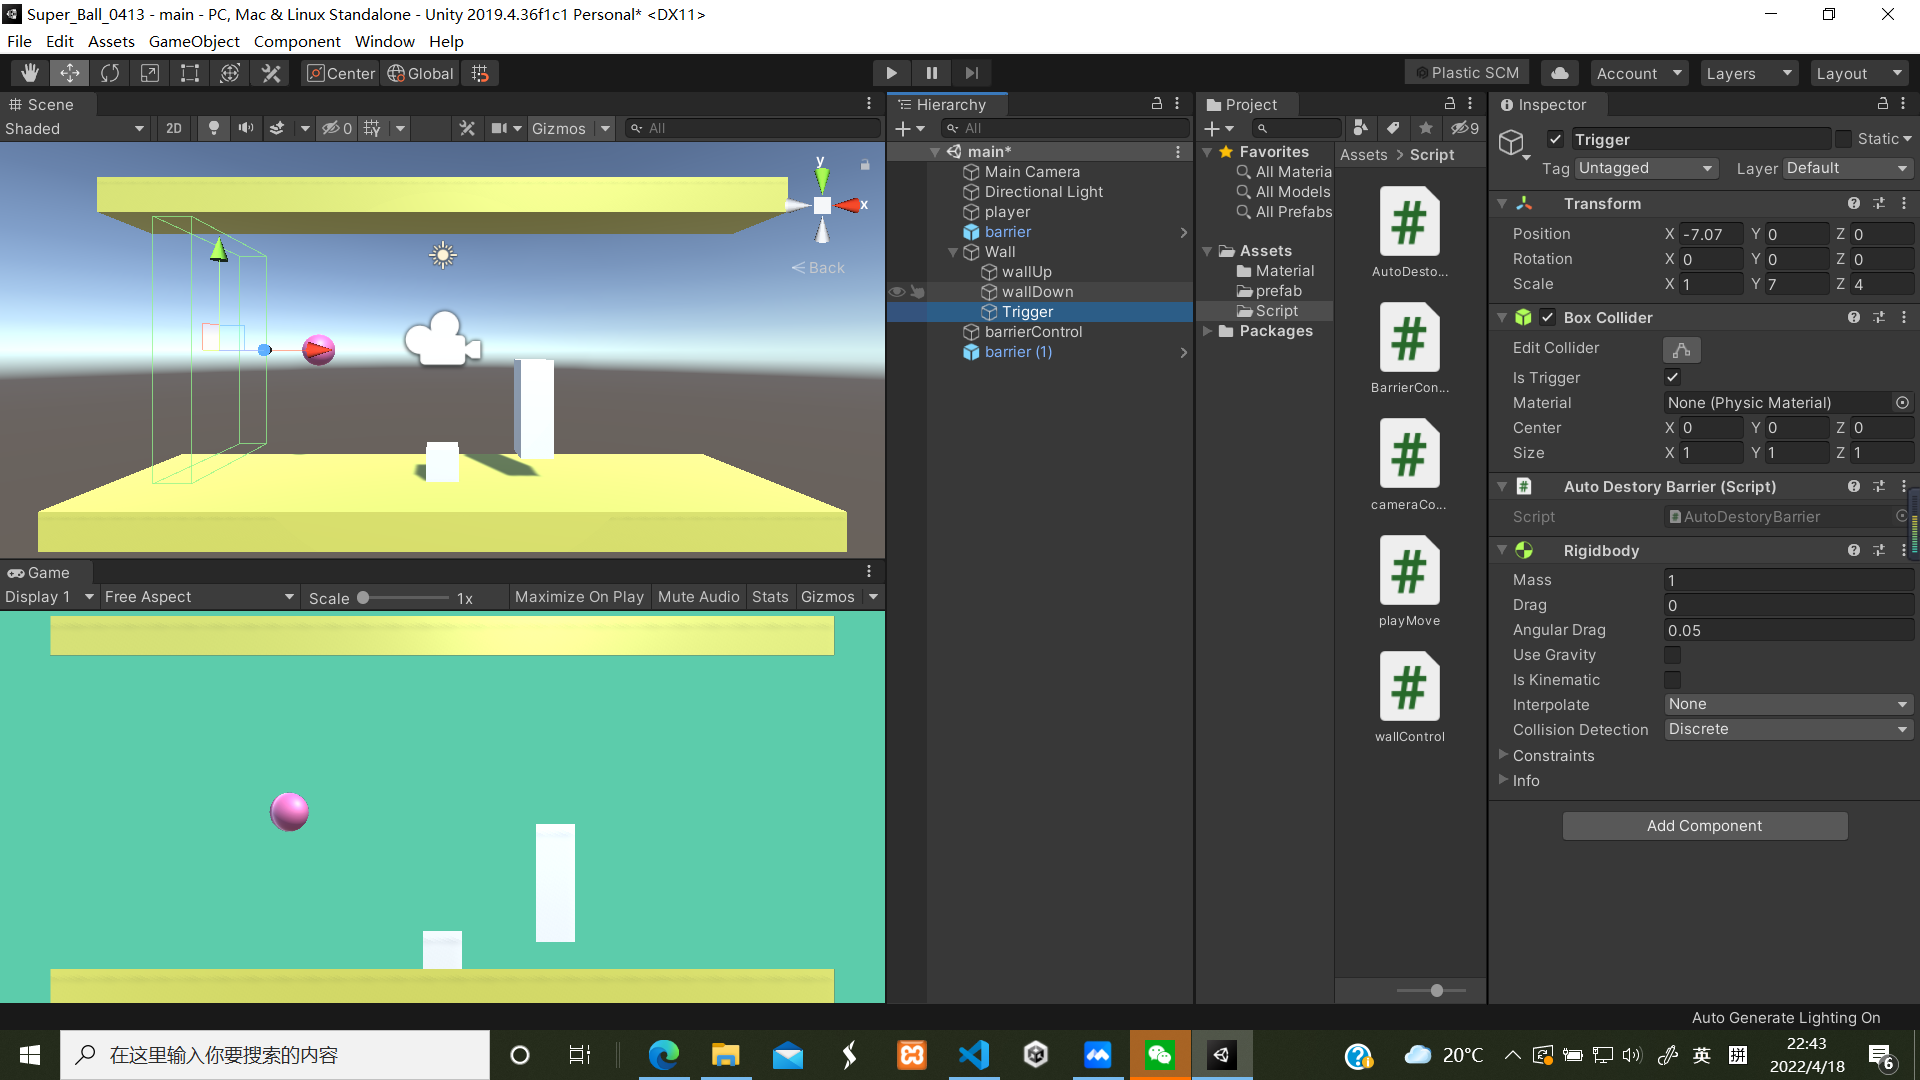Open Rigidbody component options menu

tap(1904, 550)
